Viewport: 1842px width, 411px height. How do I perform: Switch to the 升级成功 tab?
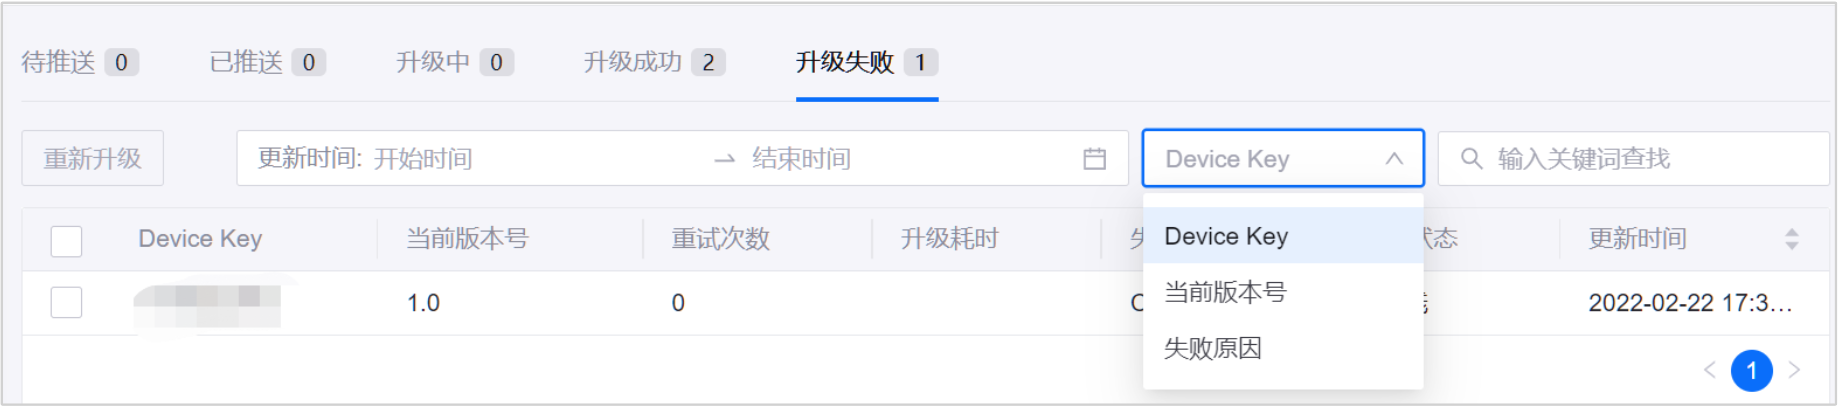pos(654,62)
